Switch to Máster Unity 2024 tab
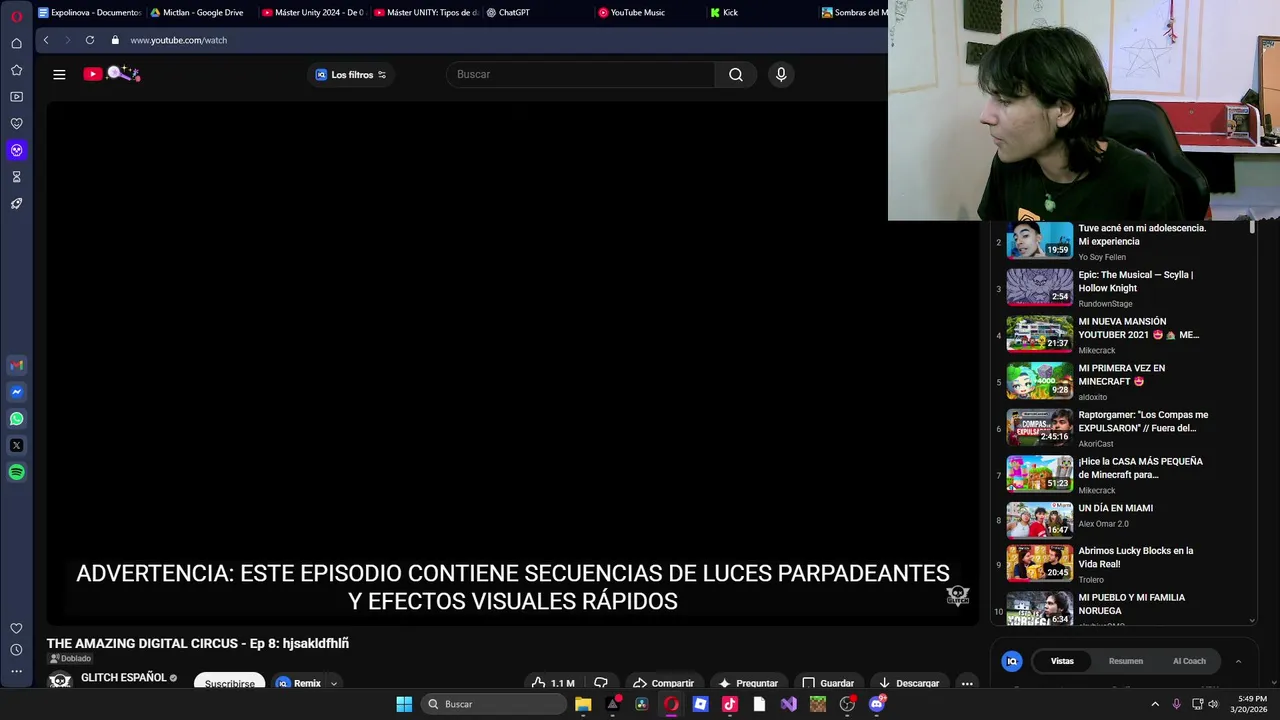The width and height of the screenshot is (1280, 720). 313,13
